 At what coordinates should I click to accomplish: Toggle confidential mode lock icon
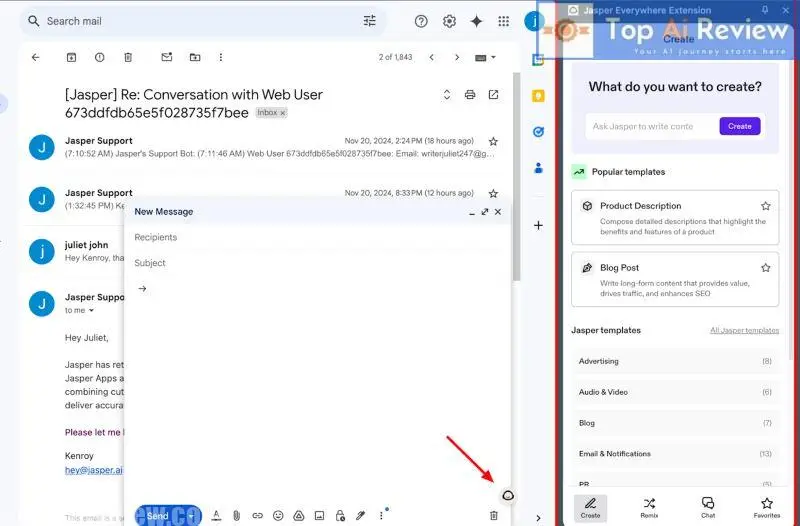[x=340, y=516]
